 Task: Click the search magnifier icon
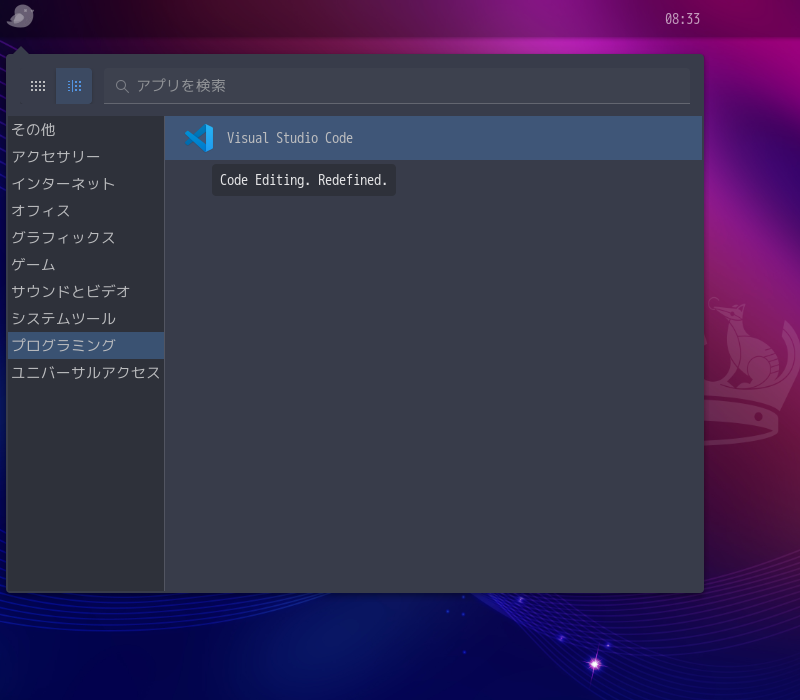[x=121, y=86]
